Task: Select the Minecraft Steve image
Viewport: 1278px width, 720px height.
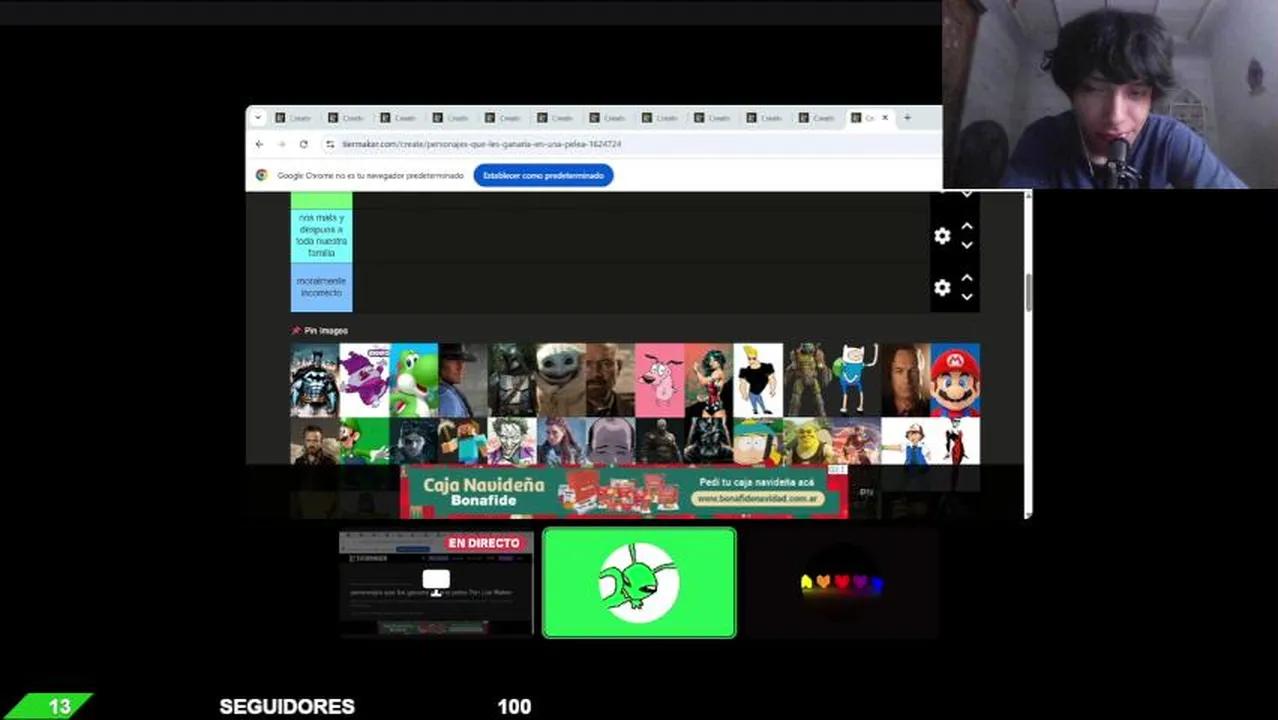Action: click(463, 441)
